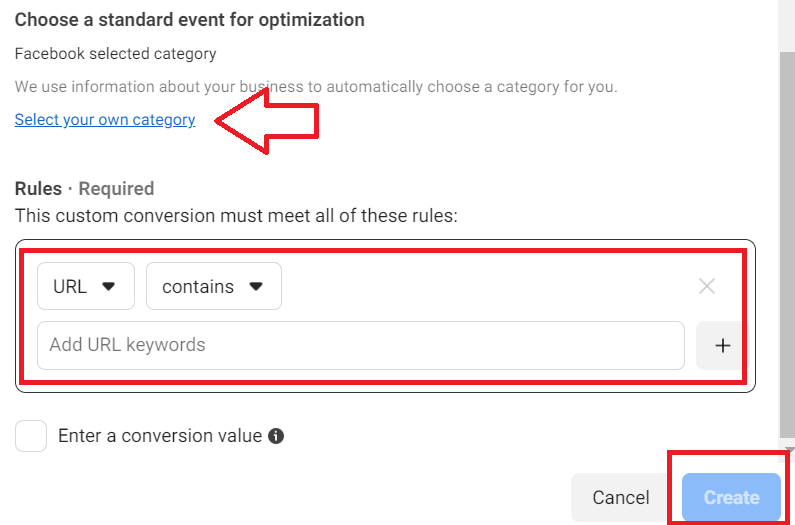Follow the Select your own category link
The height and width of the screenshot is (525, 795).
point(105,120)
